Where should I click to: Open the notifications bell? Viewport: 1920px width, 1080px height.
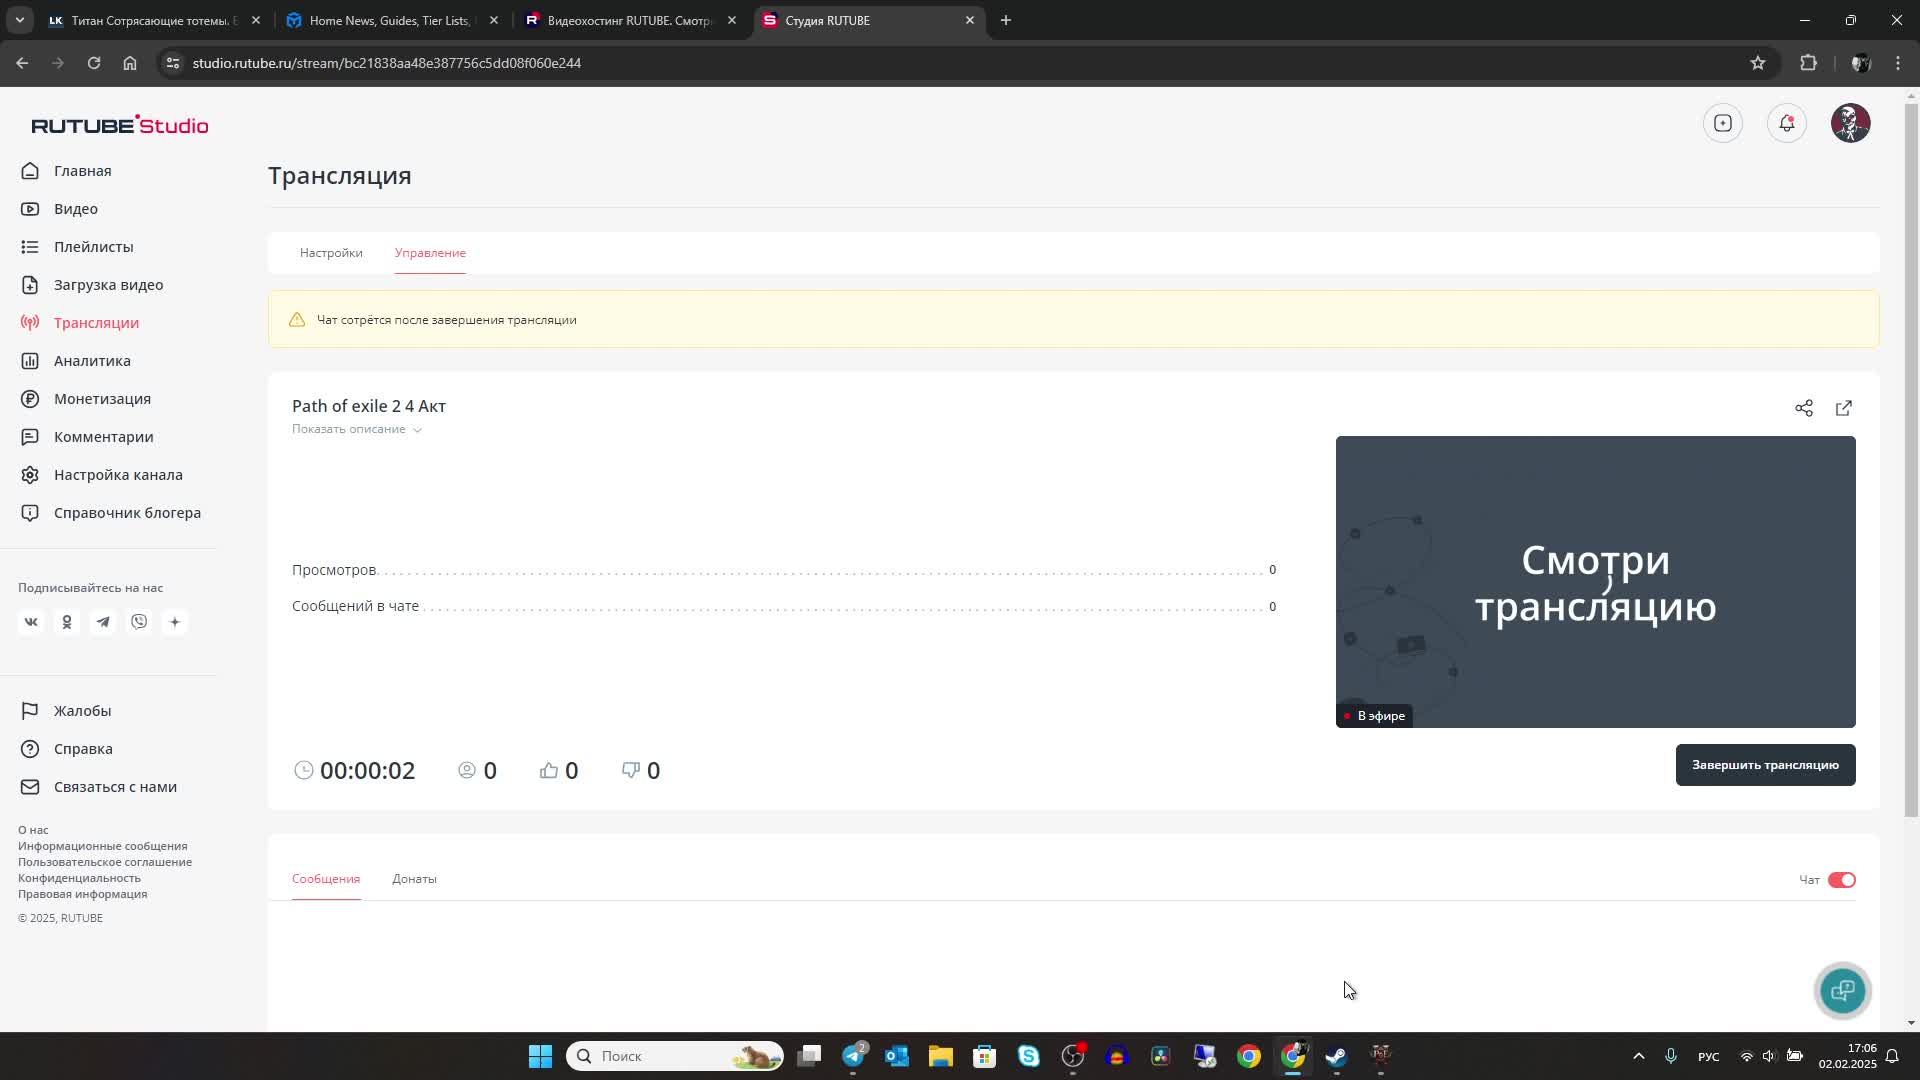coord(1786,123)
